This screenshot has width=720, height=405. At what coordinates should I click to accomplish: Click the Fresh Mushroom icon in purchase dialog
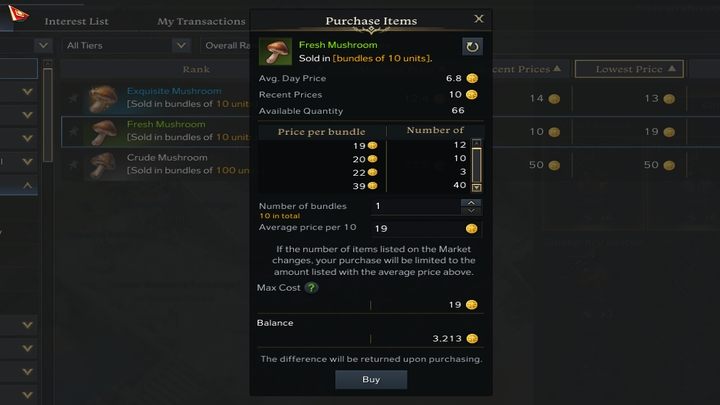pyautogui.click(x=274, y=52)
